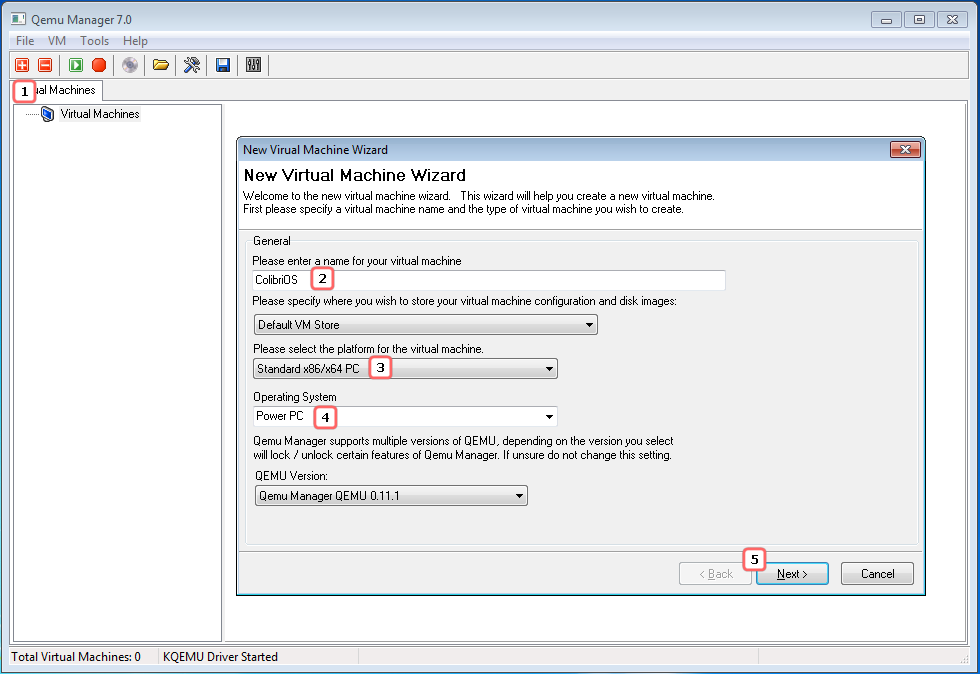Click the mixer sliders settings toolbar icon

tap(253, 65)
